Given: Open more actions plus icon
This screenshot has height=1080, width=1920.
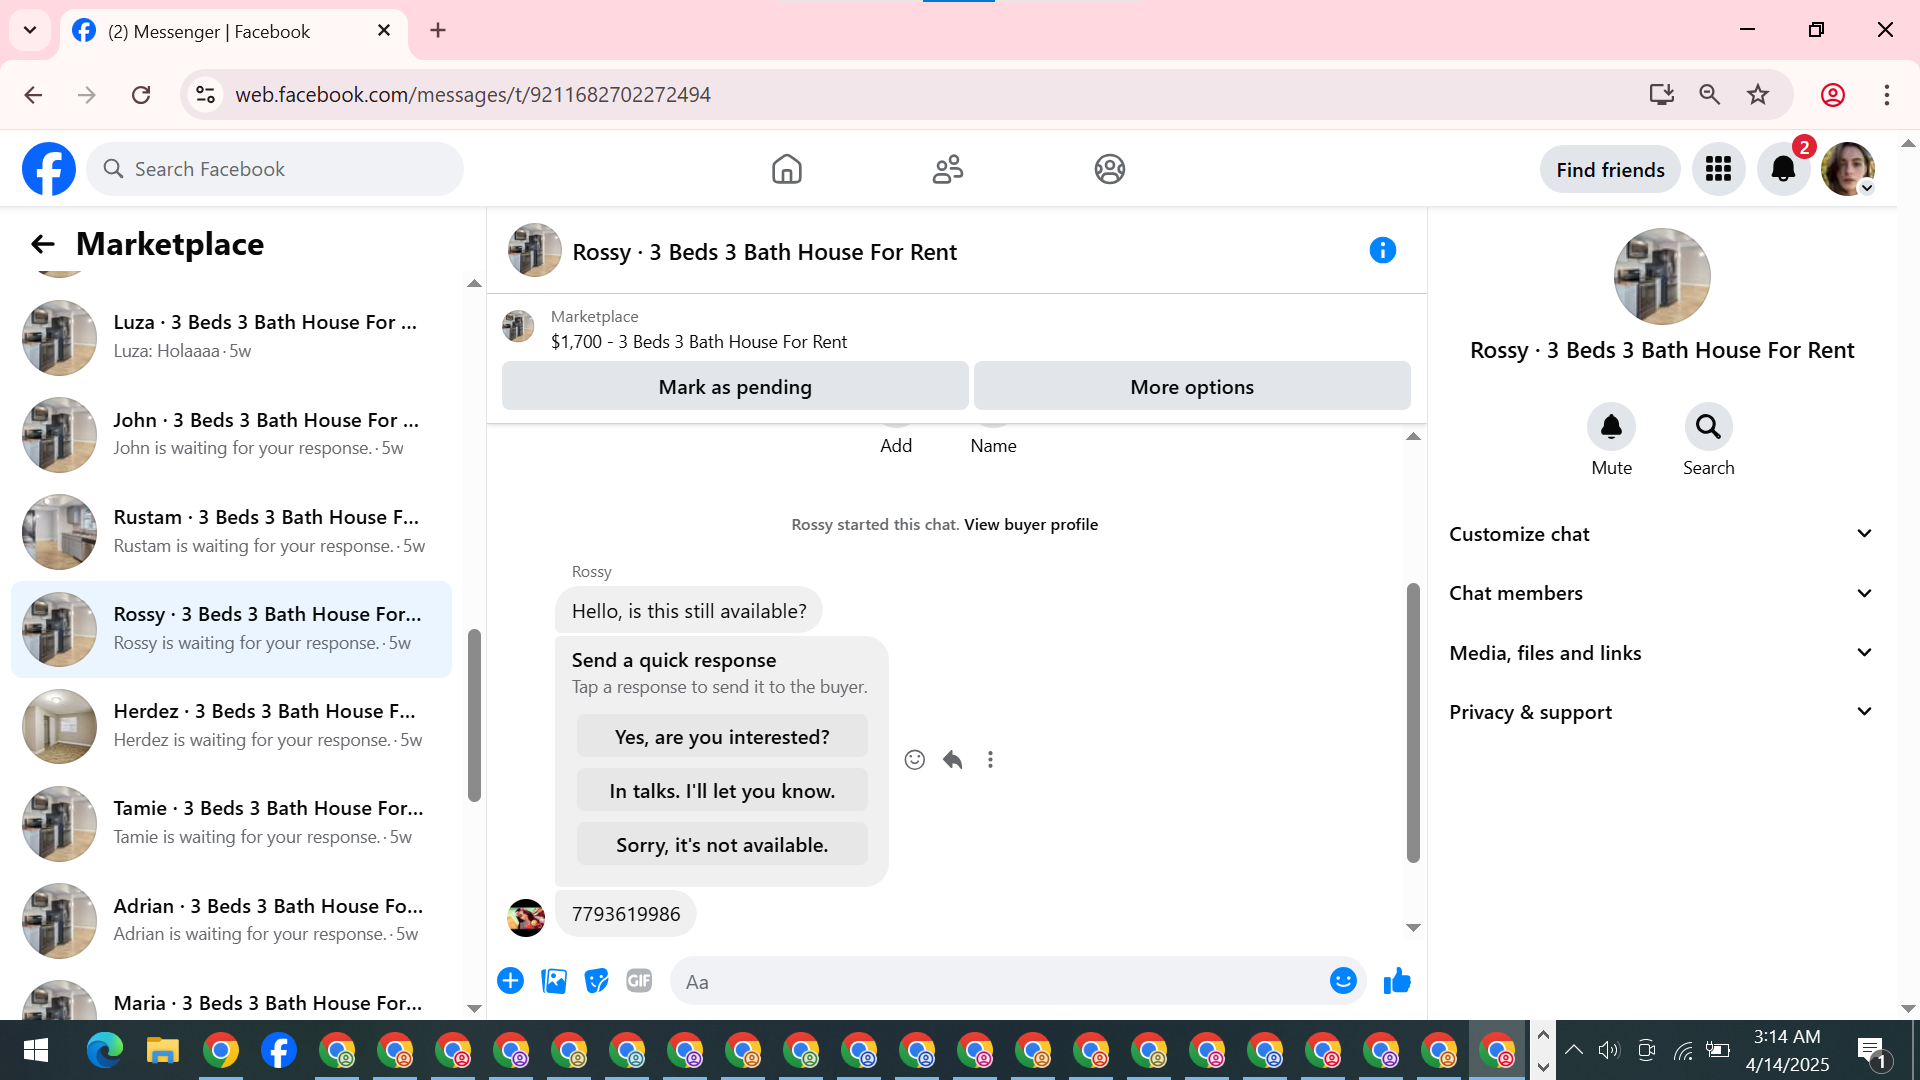Looking at the screenshot, I should pyautogui.click(x=510, y=981).
